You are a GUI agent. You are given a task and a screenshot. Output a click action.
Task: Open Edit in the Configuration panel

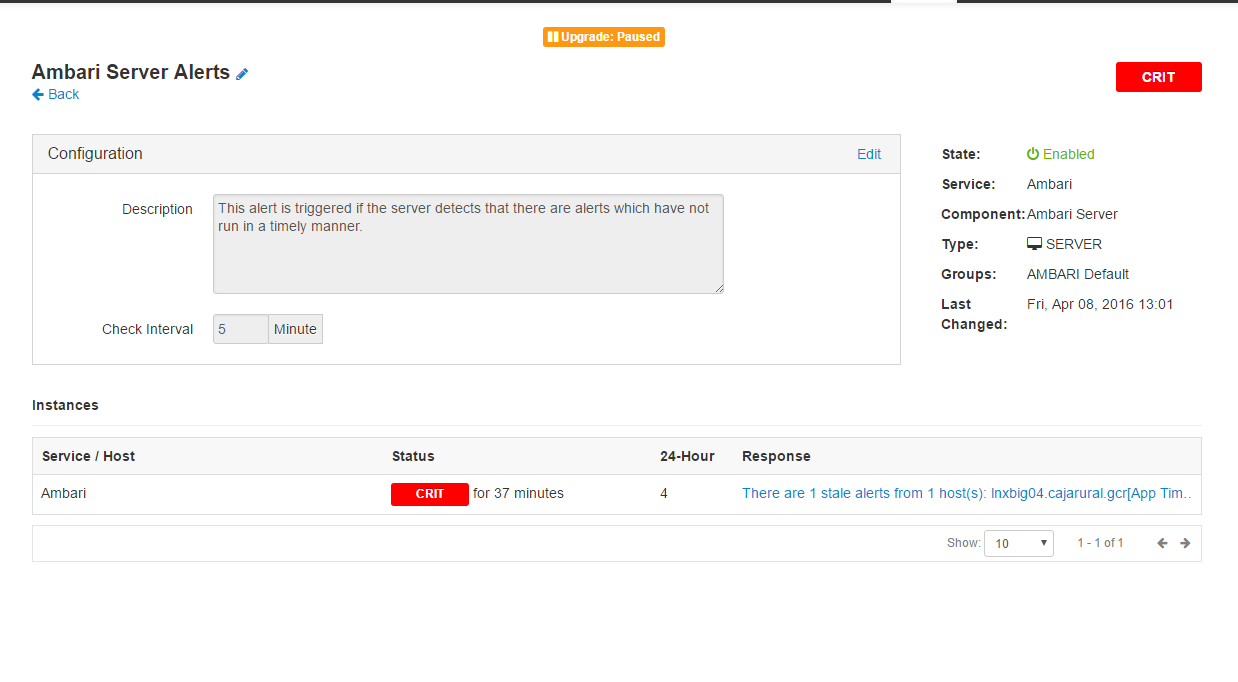868,154
